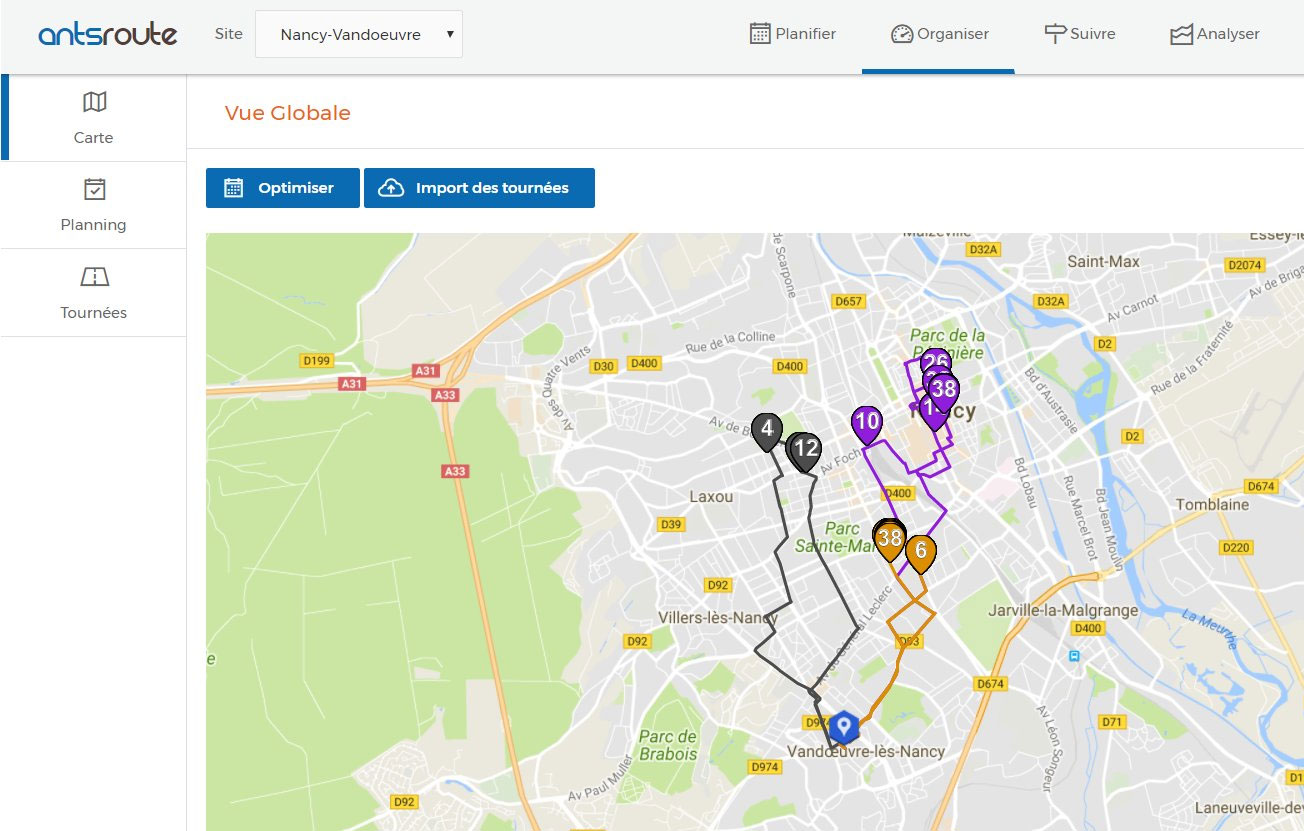Click the Vue Globale heading
The width and height of the screenshot is (1304, 831).
click(288, 113)
